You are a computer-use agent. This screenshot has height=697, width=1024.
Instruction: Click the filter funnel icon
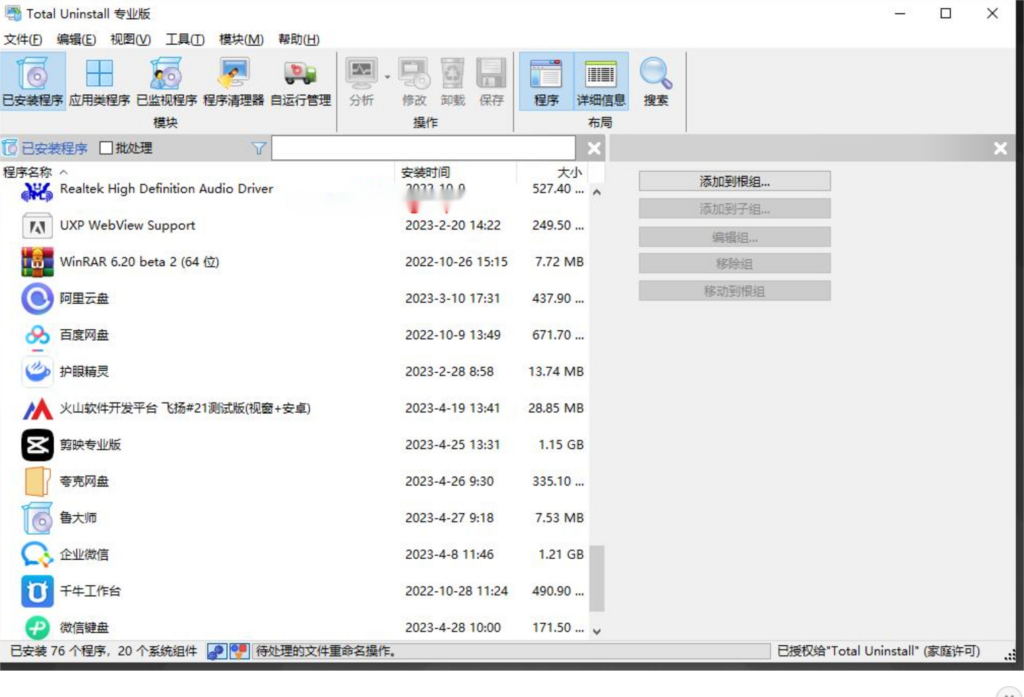(259, 148)
